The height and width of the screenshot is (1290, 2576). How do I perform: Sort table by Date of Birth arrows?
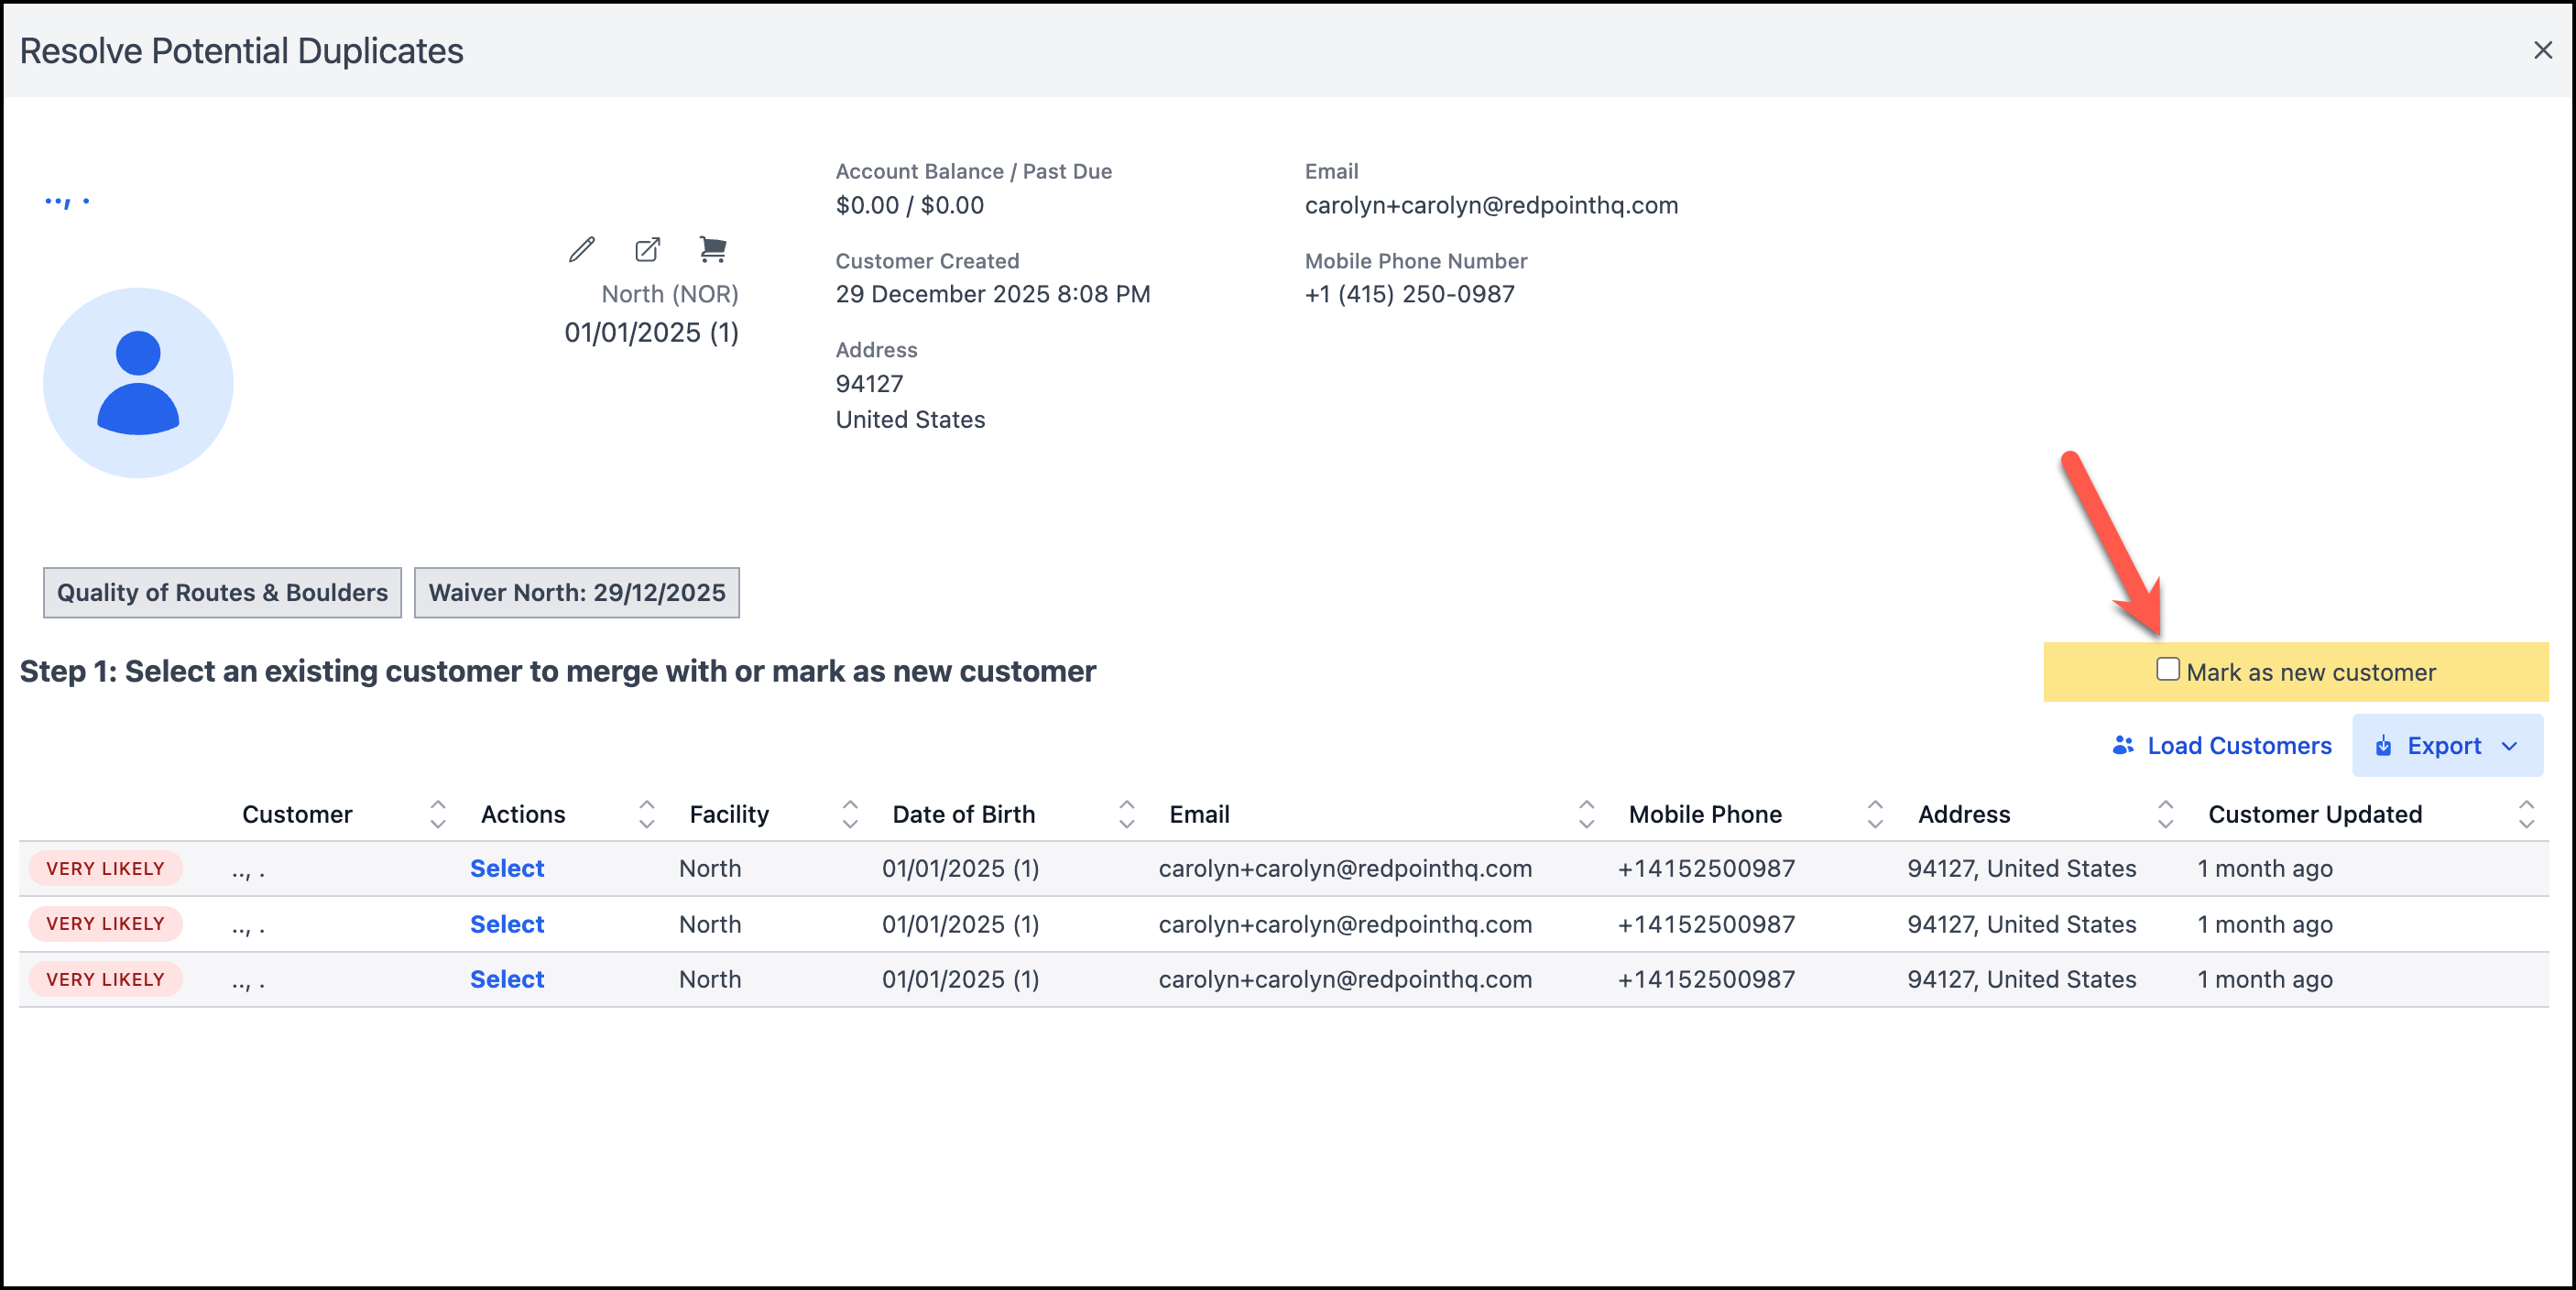pos(1126,814)
